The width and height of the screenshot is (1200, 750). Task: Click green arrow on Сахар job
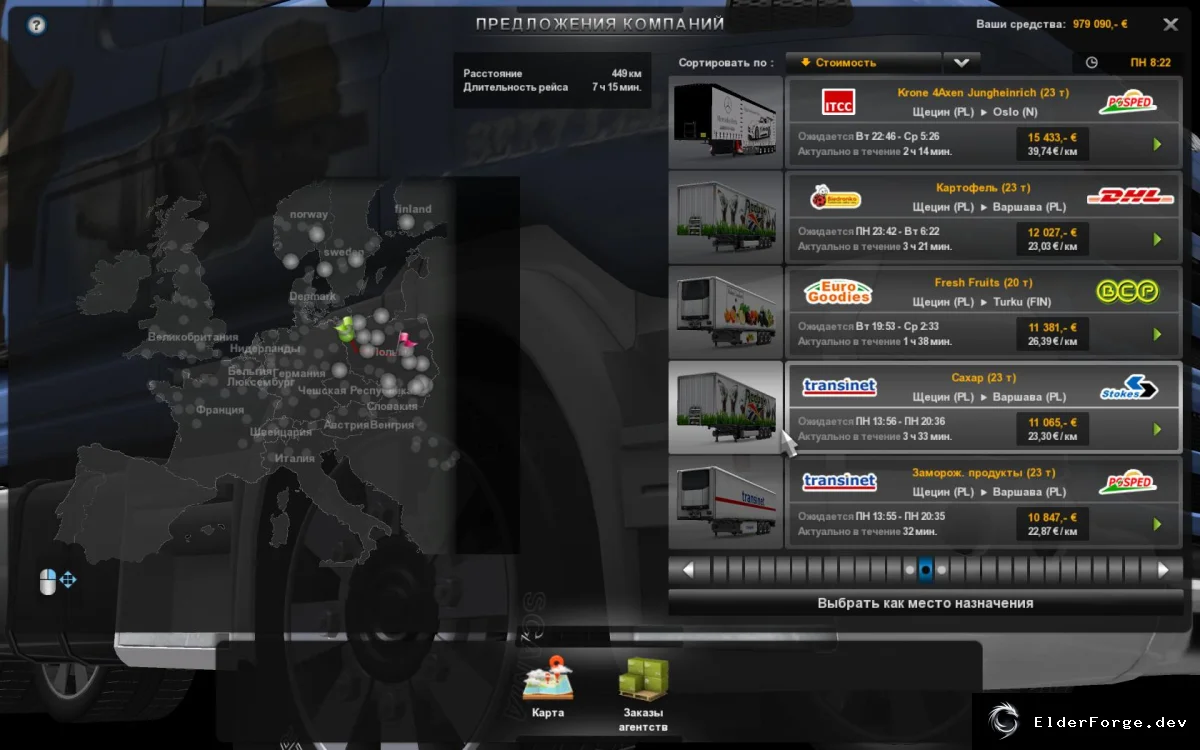(1157, 430)
